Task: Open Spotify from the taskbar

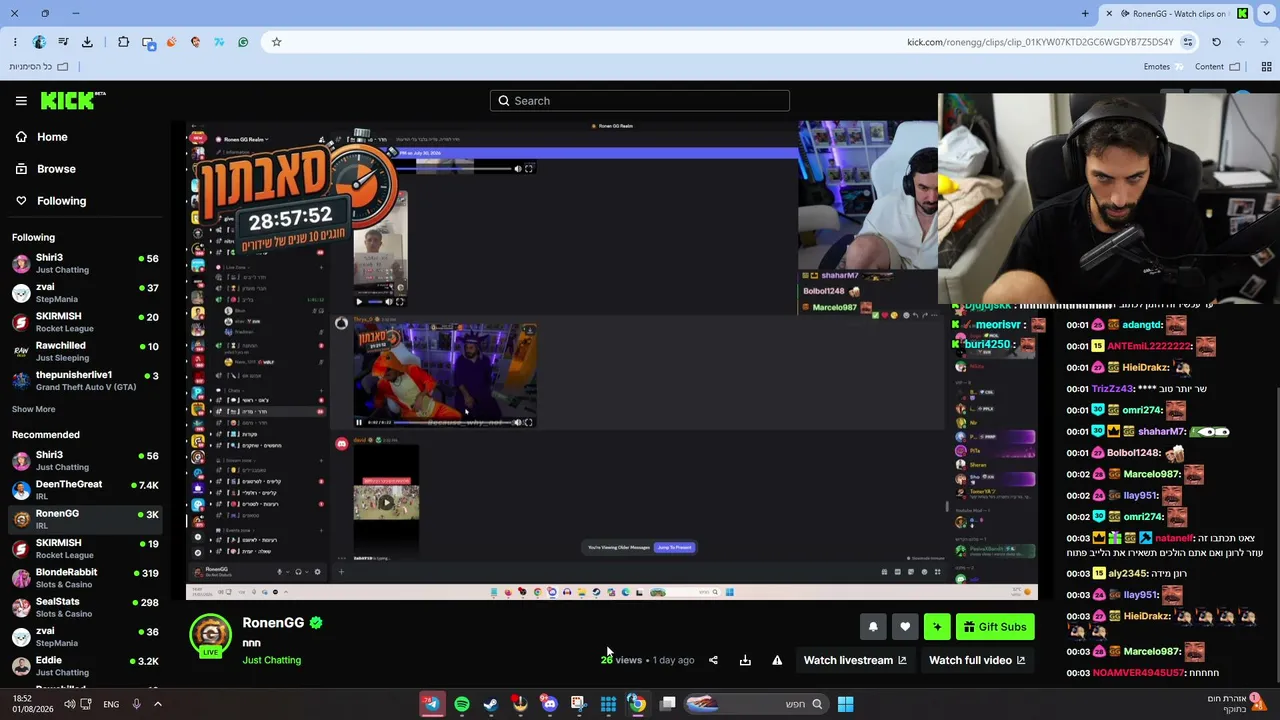Action: [461, 704]
